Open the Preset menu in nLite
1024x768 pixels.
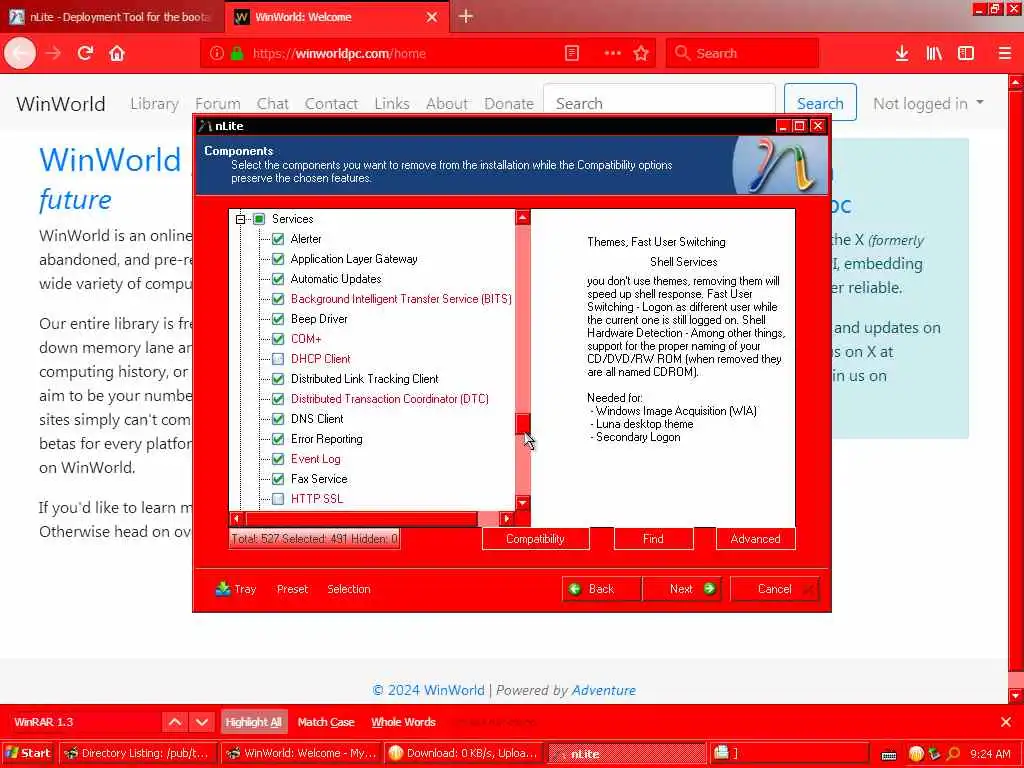(292, 589)
